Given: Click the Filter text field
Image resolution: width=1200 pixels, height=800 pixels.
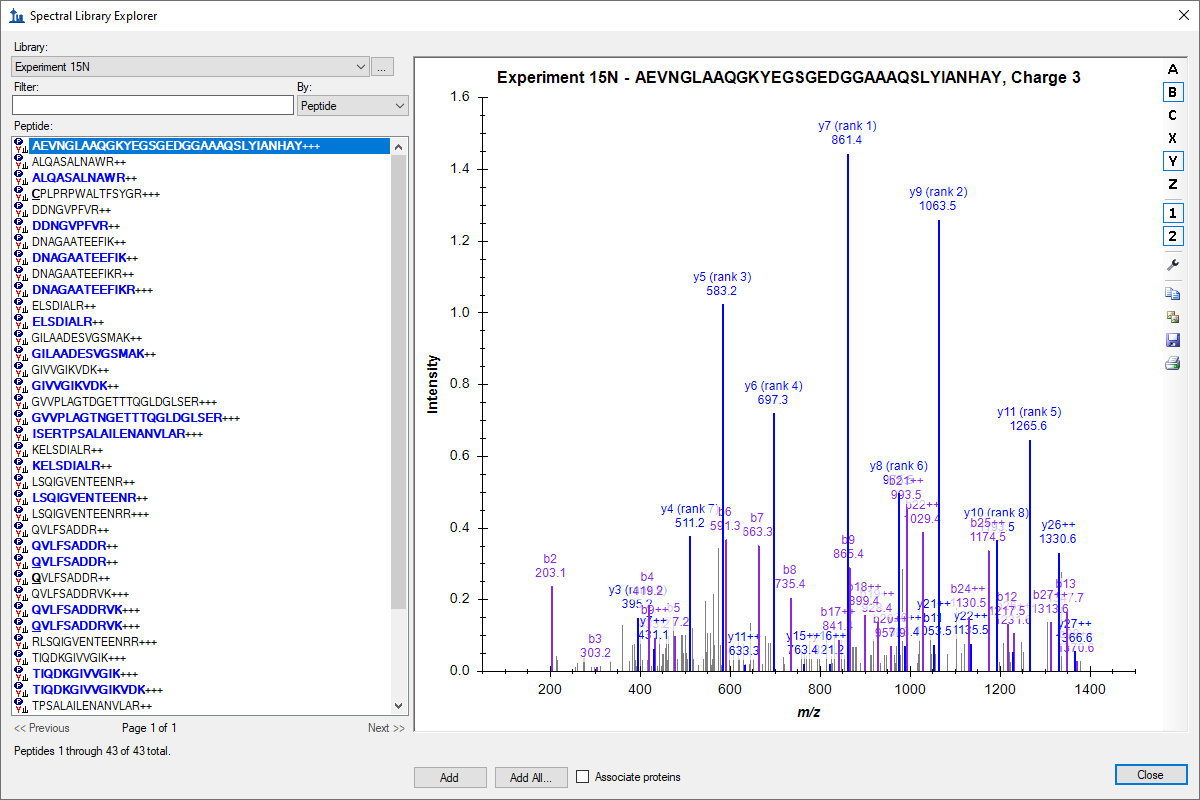Looking at the screenshot, I should click(153, 106).
